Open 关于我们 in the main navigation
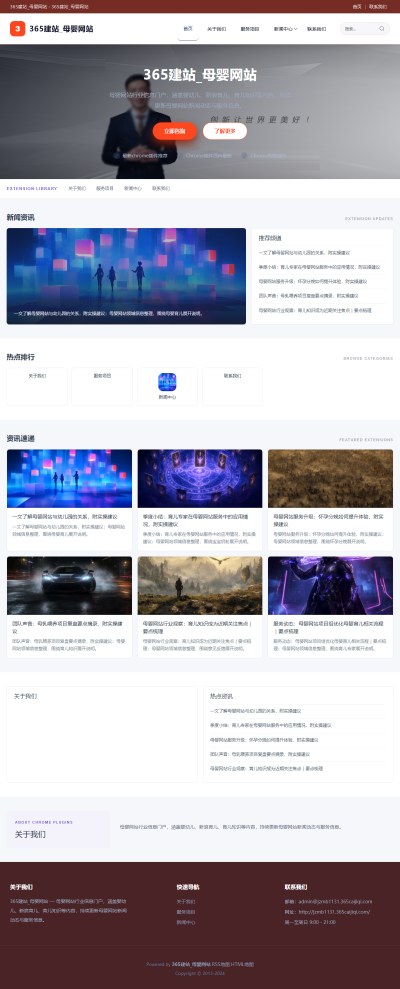 pos(216,29)
